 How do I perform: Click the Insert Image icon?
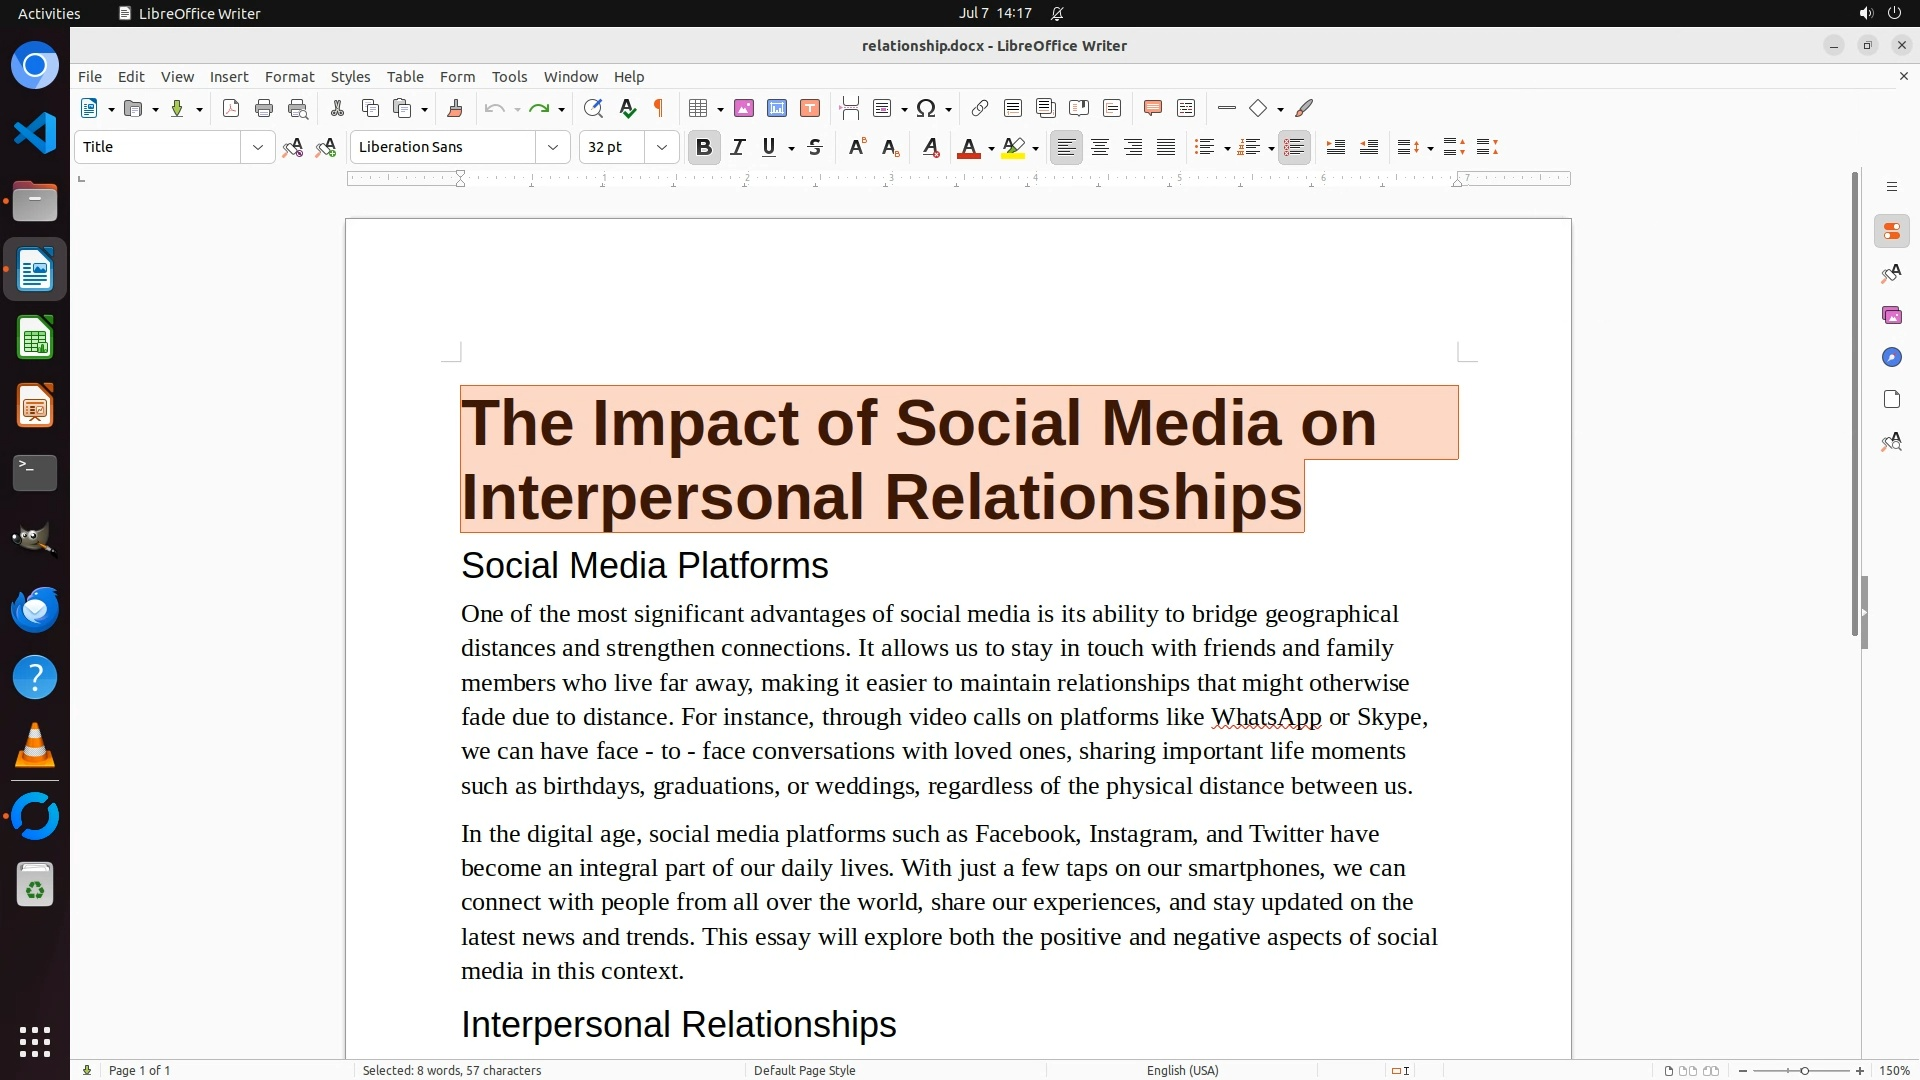(x=744, y=109)
